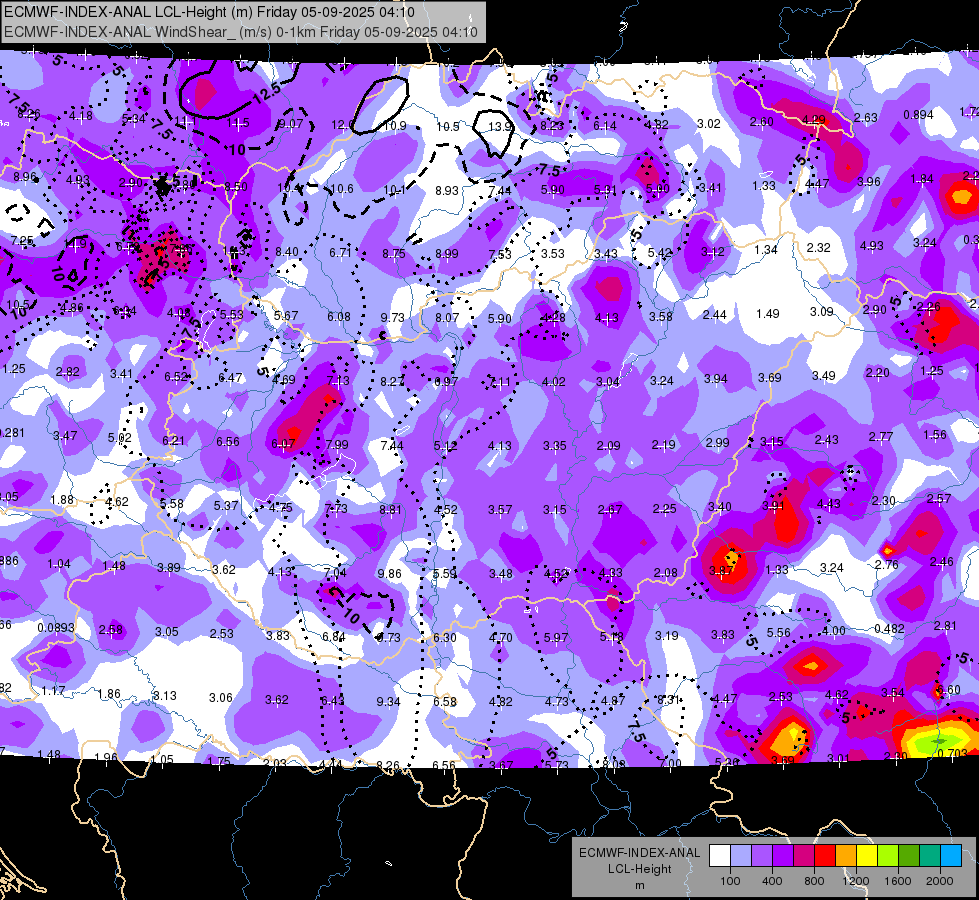Image resolution: width=979 pixels, height=900 pixels.
Task: Click the contour label 12.5
Action: (x=268, y=94)
